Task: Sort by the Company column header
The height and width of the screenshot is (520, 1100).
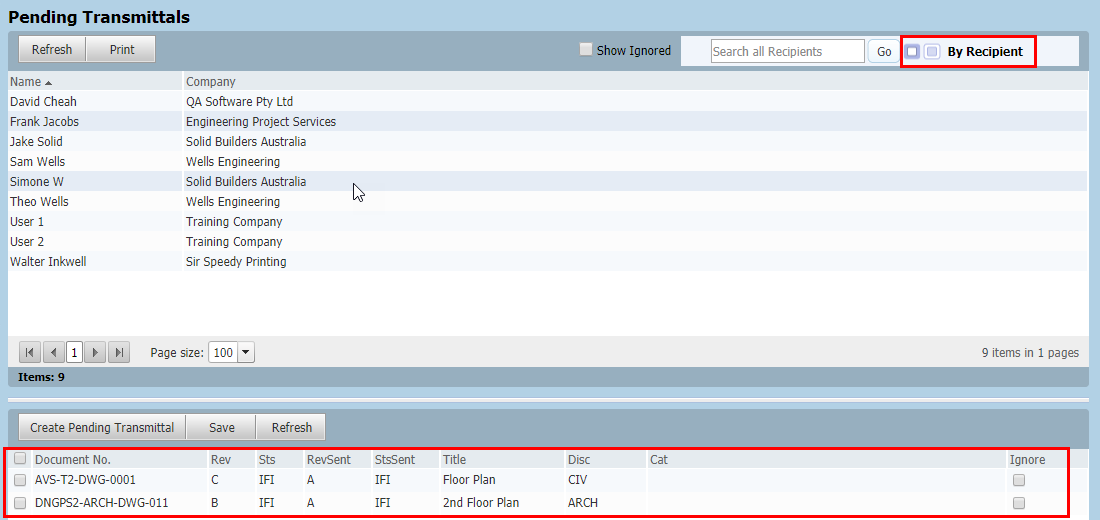Action: point(211,81)
